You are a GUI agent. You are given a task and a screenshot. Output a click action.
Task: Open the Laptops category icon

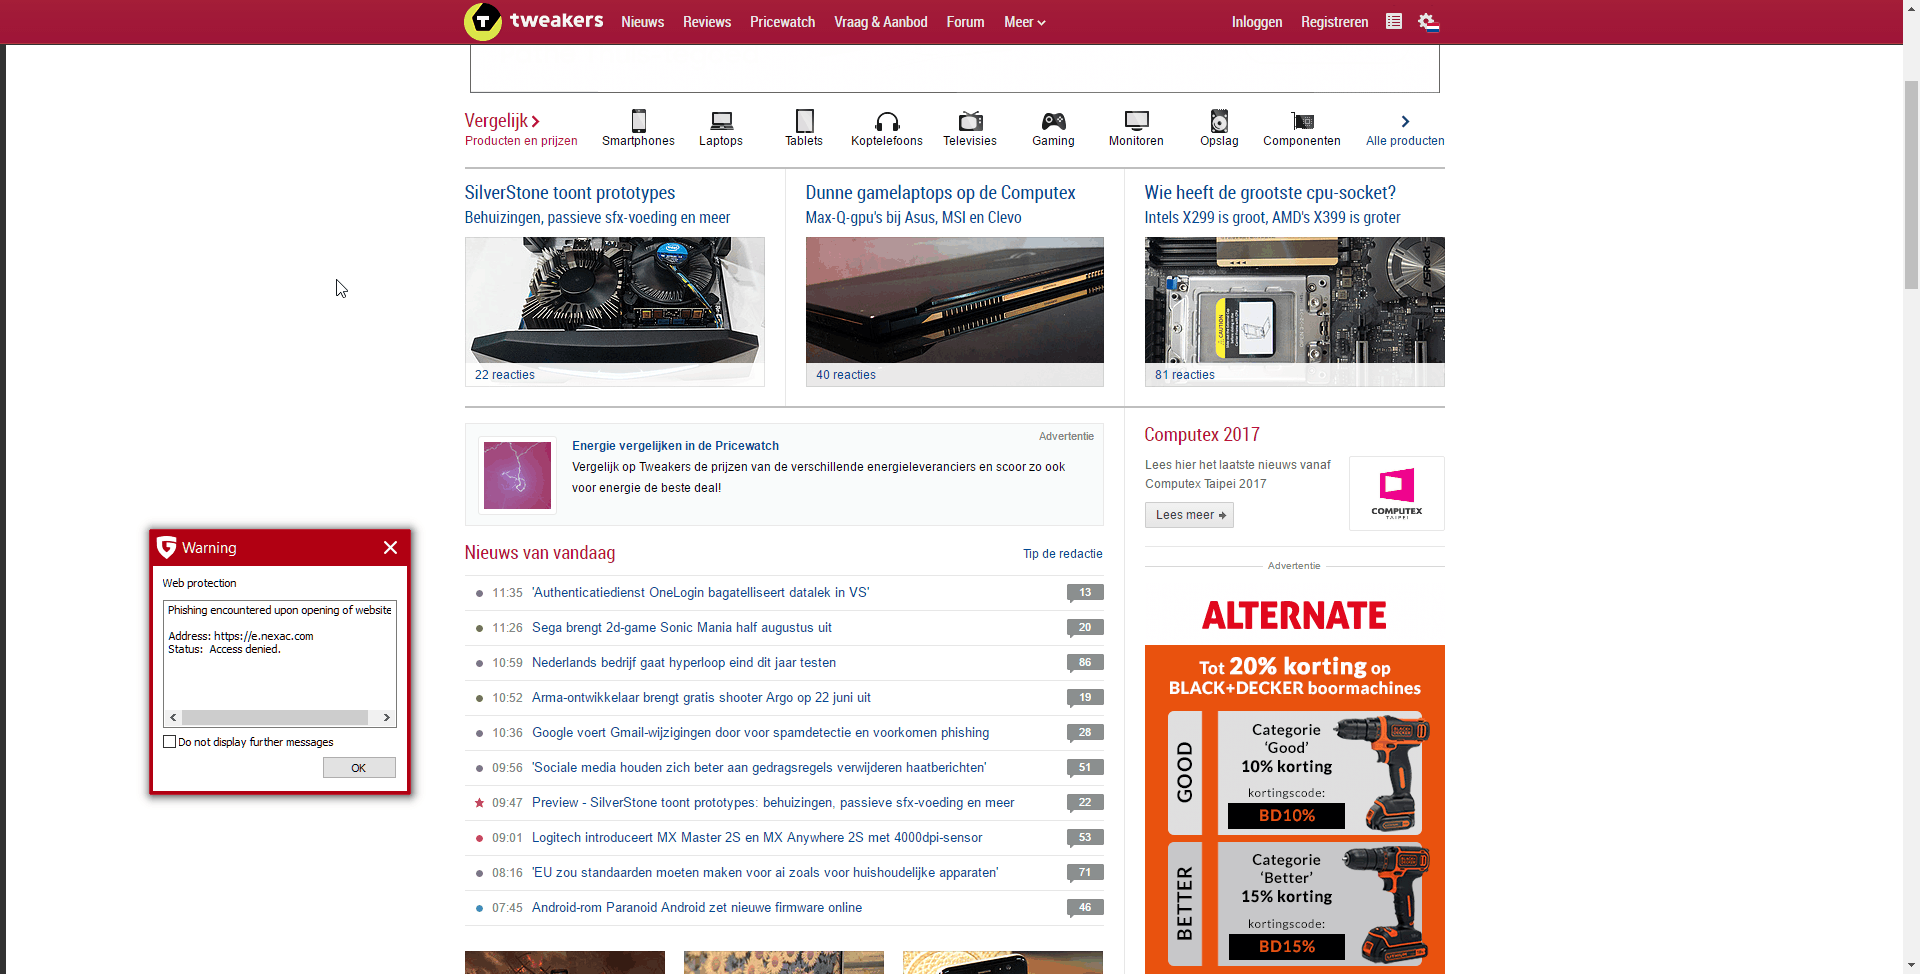721,121
